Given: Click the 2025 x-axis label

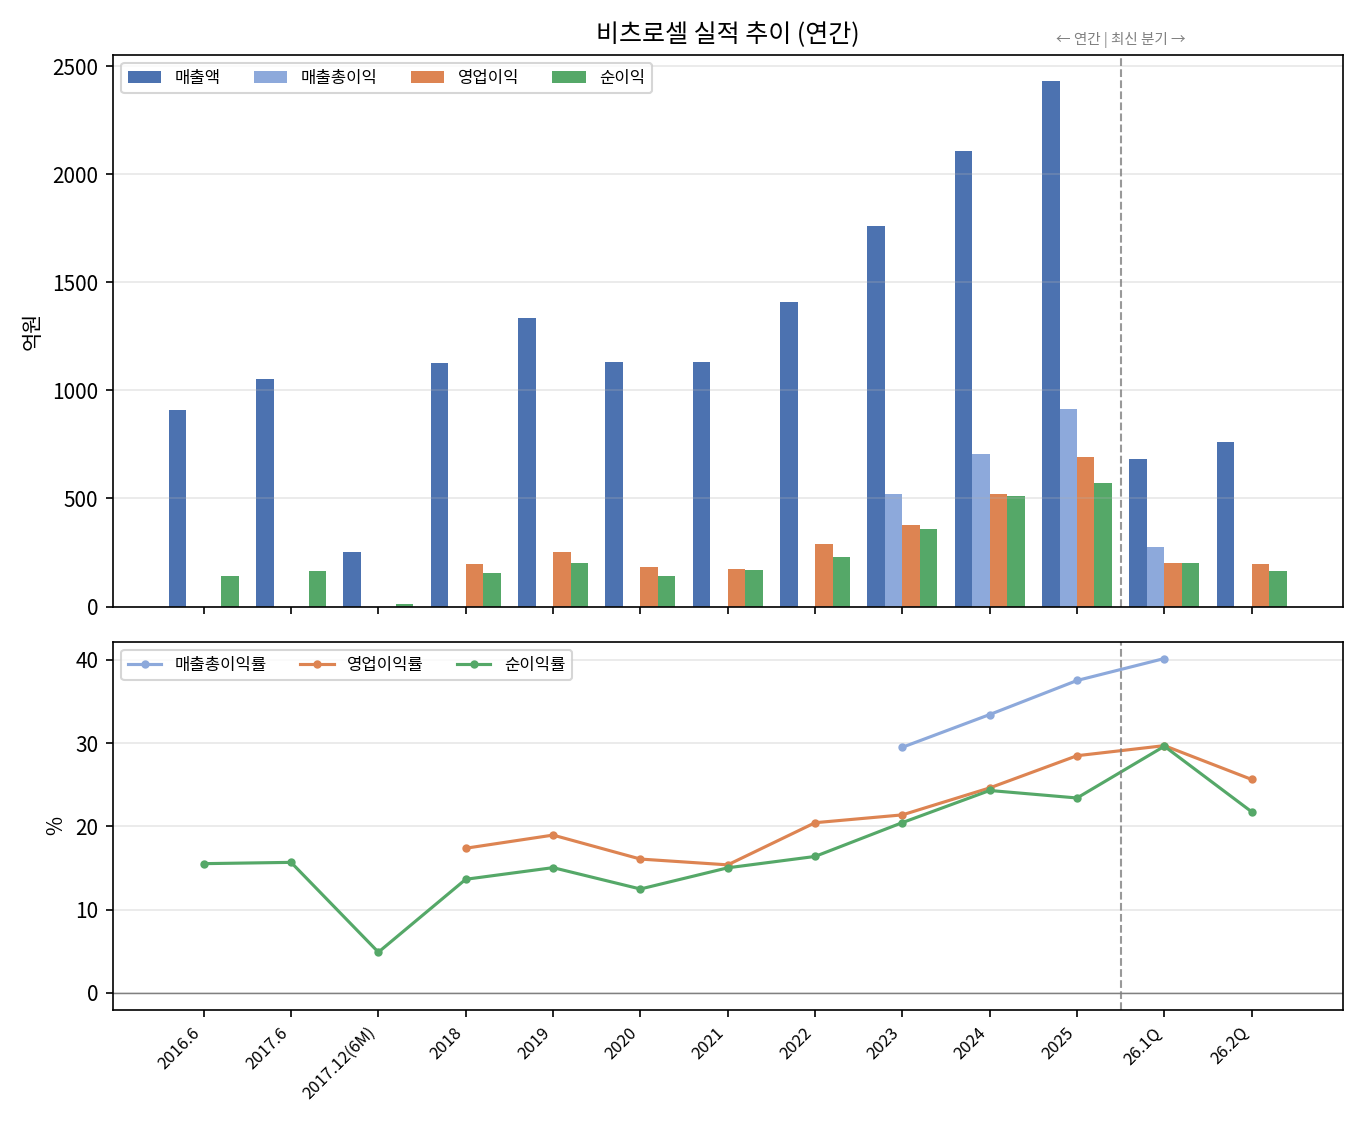Looking at the screenshot, I should (1059, 1042).
